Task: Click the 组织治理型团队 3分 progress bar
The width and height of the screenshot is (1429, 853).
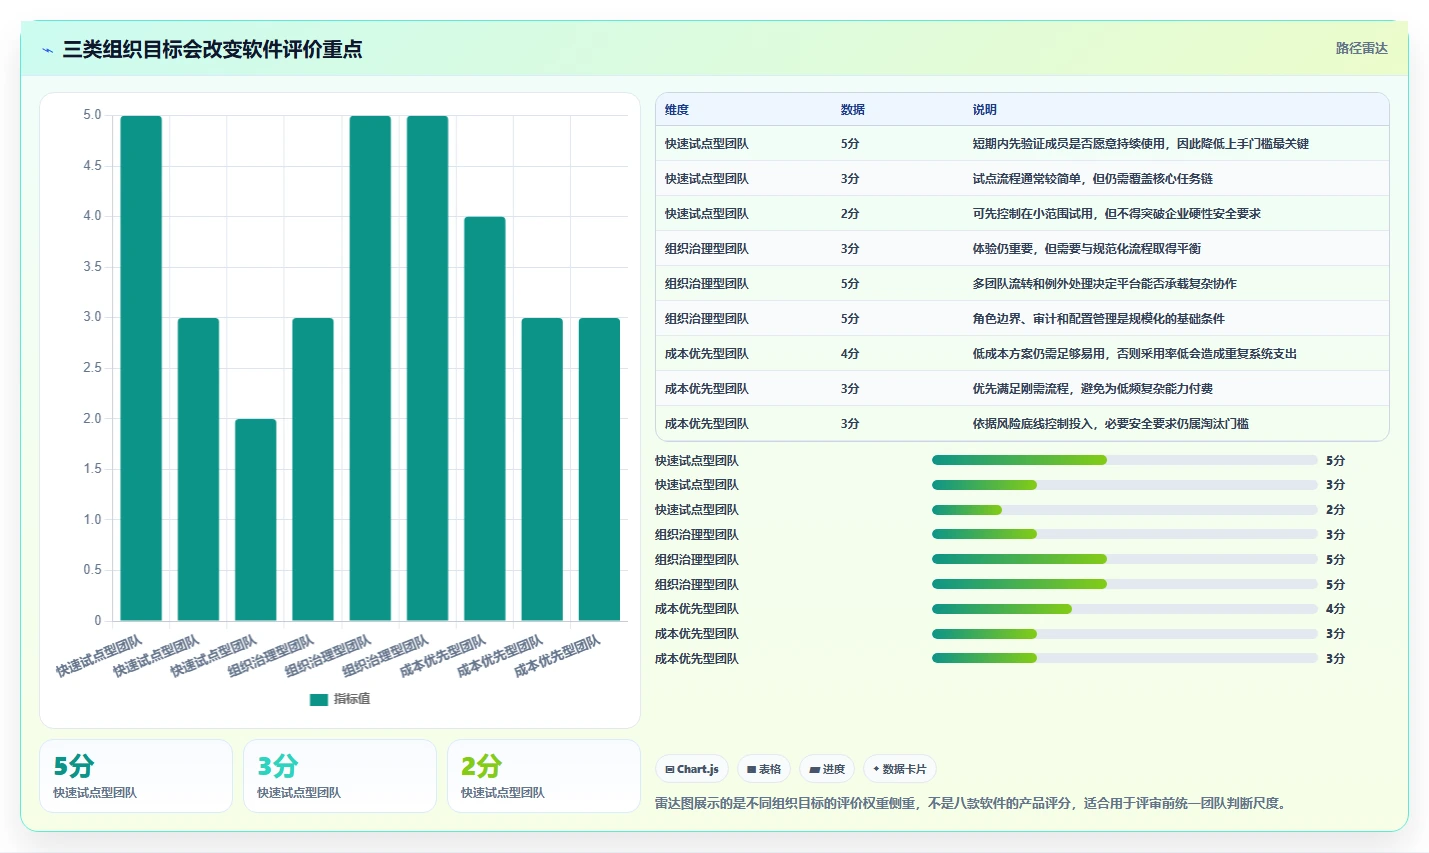Action: [x=1124, y=535]
